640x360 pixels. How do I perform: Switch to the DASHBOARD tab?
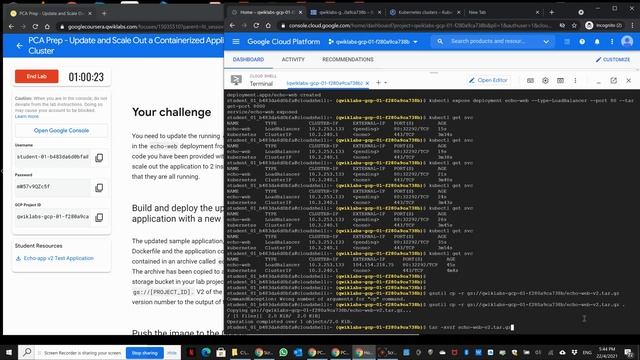tap(248, 60)
